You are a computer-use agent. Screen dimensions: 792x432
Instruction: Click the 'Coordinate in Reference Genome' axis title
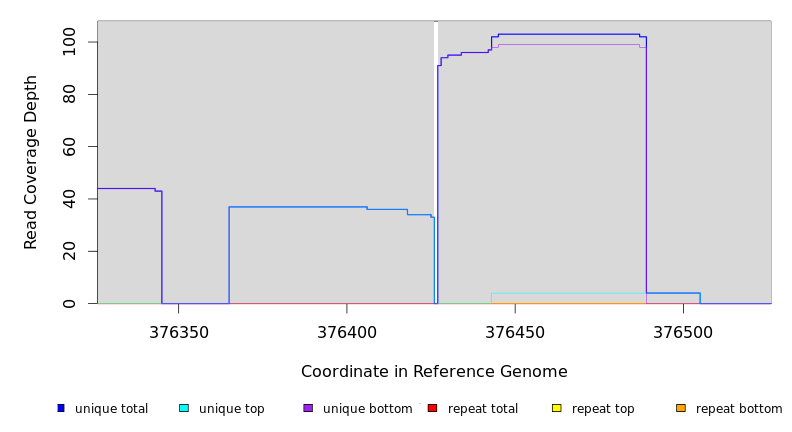point(434,372)
